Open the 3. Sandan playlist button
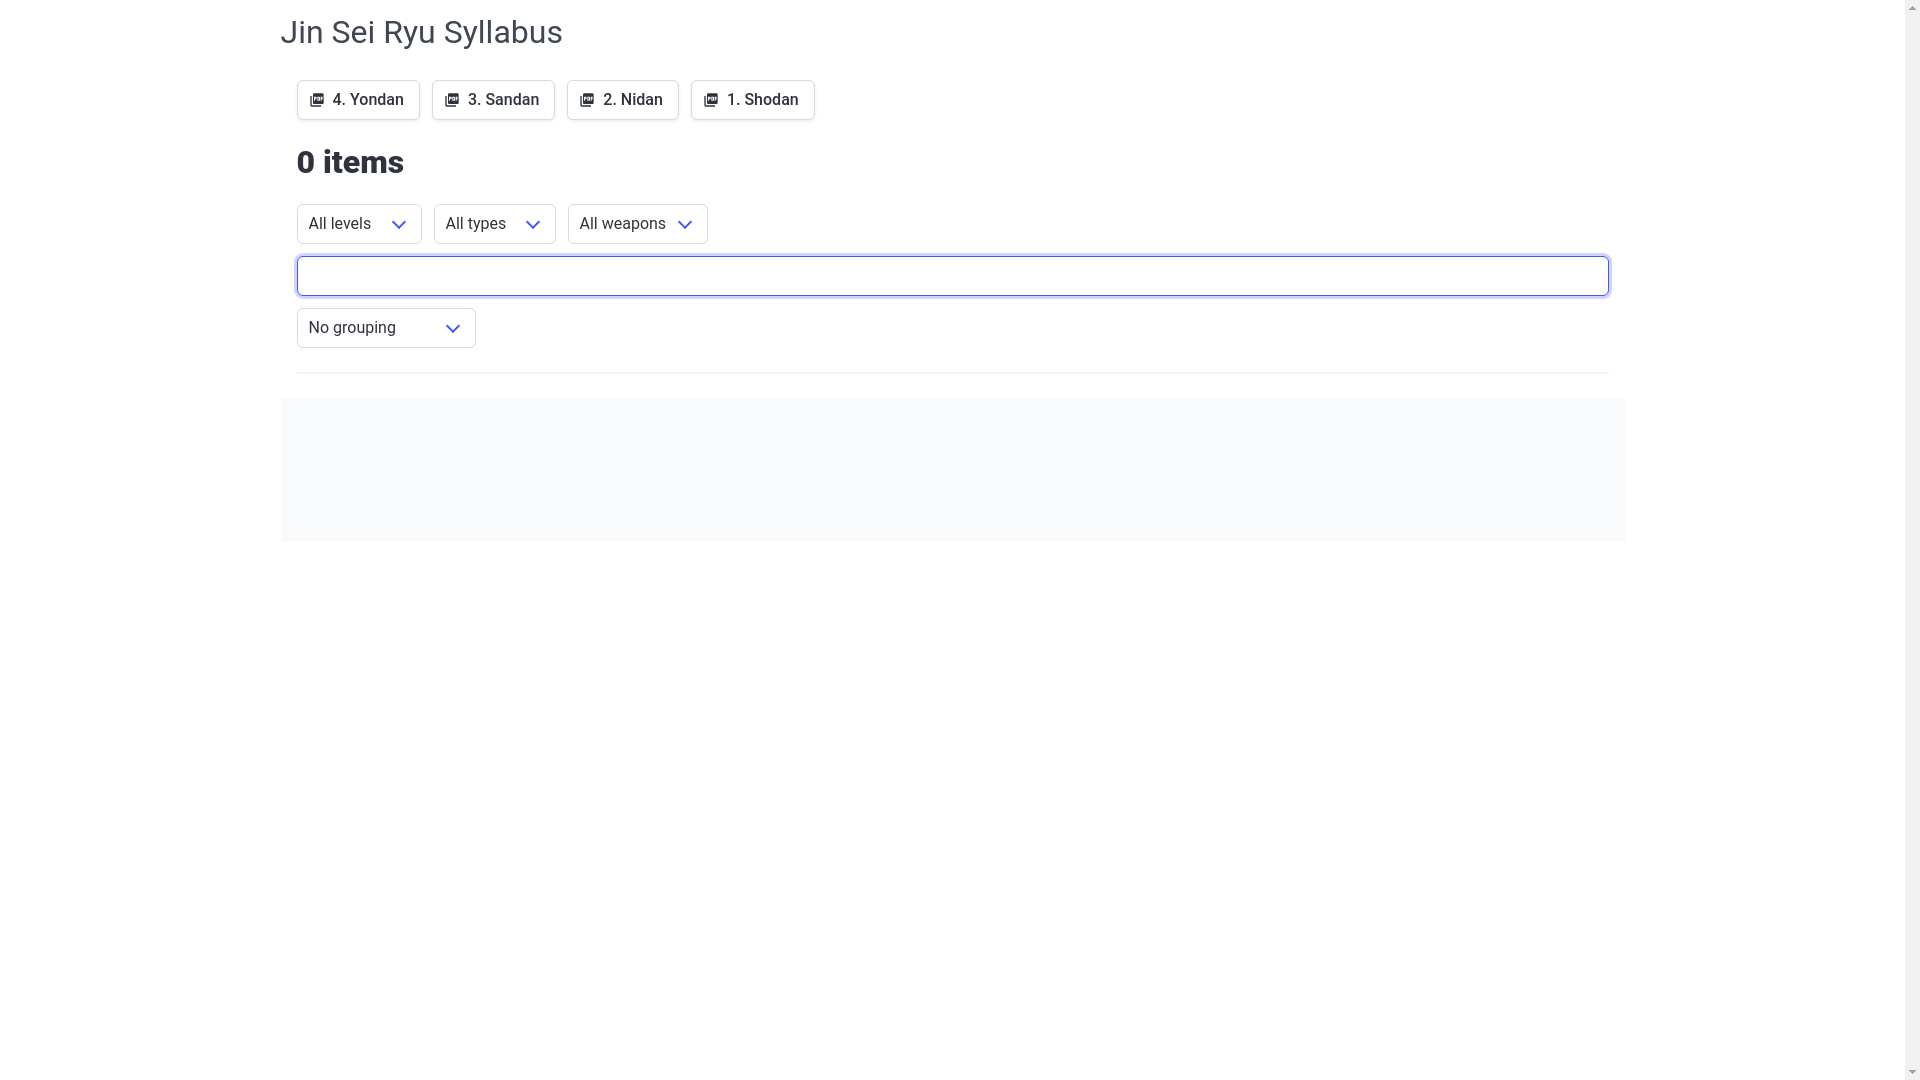Image resolution: width=1920 pixels, height=1080 pixels. pyautogui.click(x=493, y=100)
